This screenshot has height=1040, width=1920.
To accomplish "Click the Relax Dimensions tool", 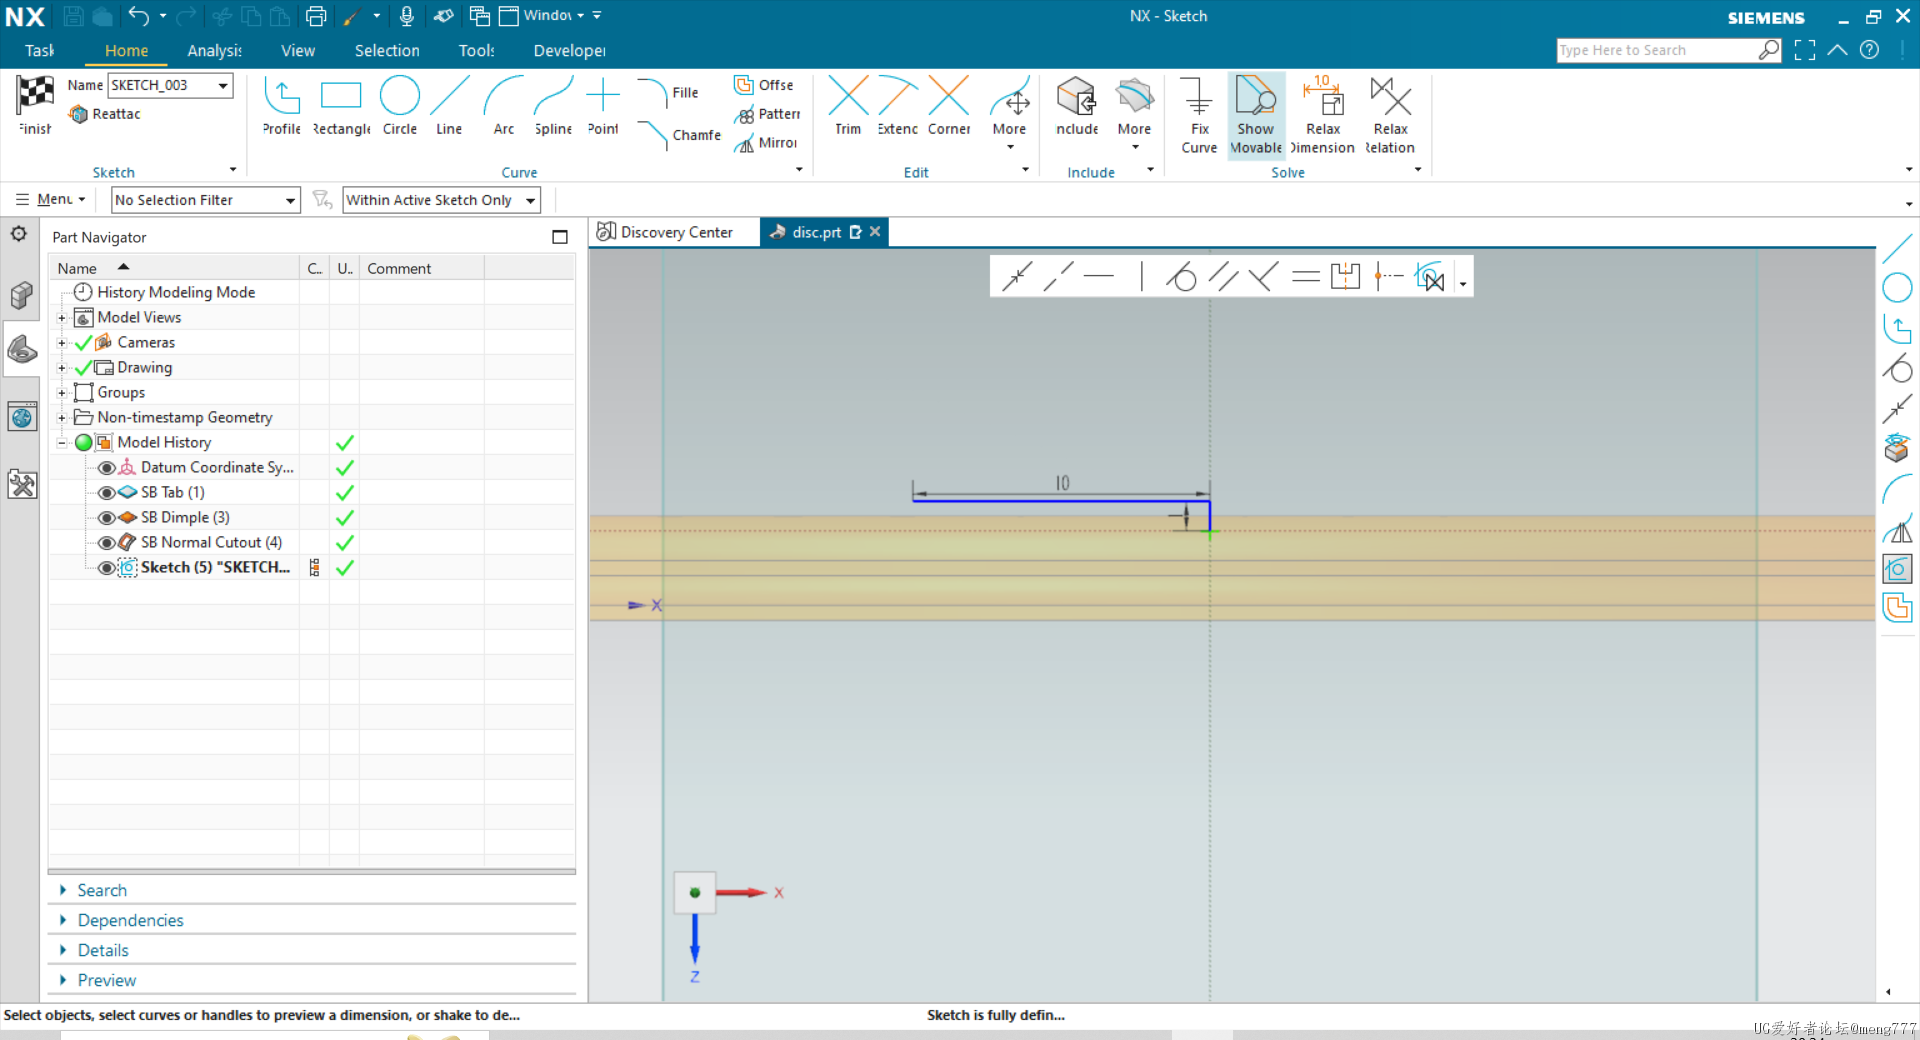I will (x=1323, y=115).
